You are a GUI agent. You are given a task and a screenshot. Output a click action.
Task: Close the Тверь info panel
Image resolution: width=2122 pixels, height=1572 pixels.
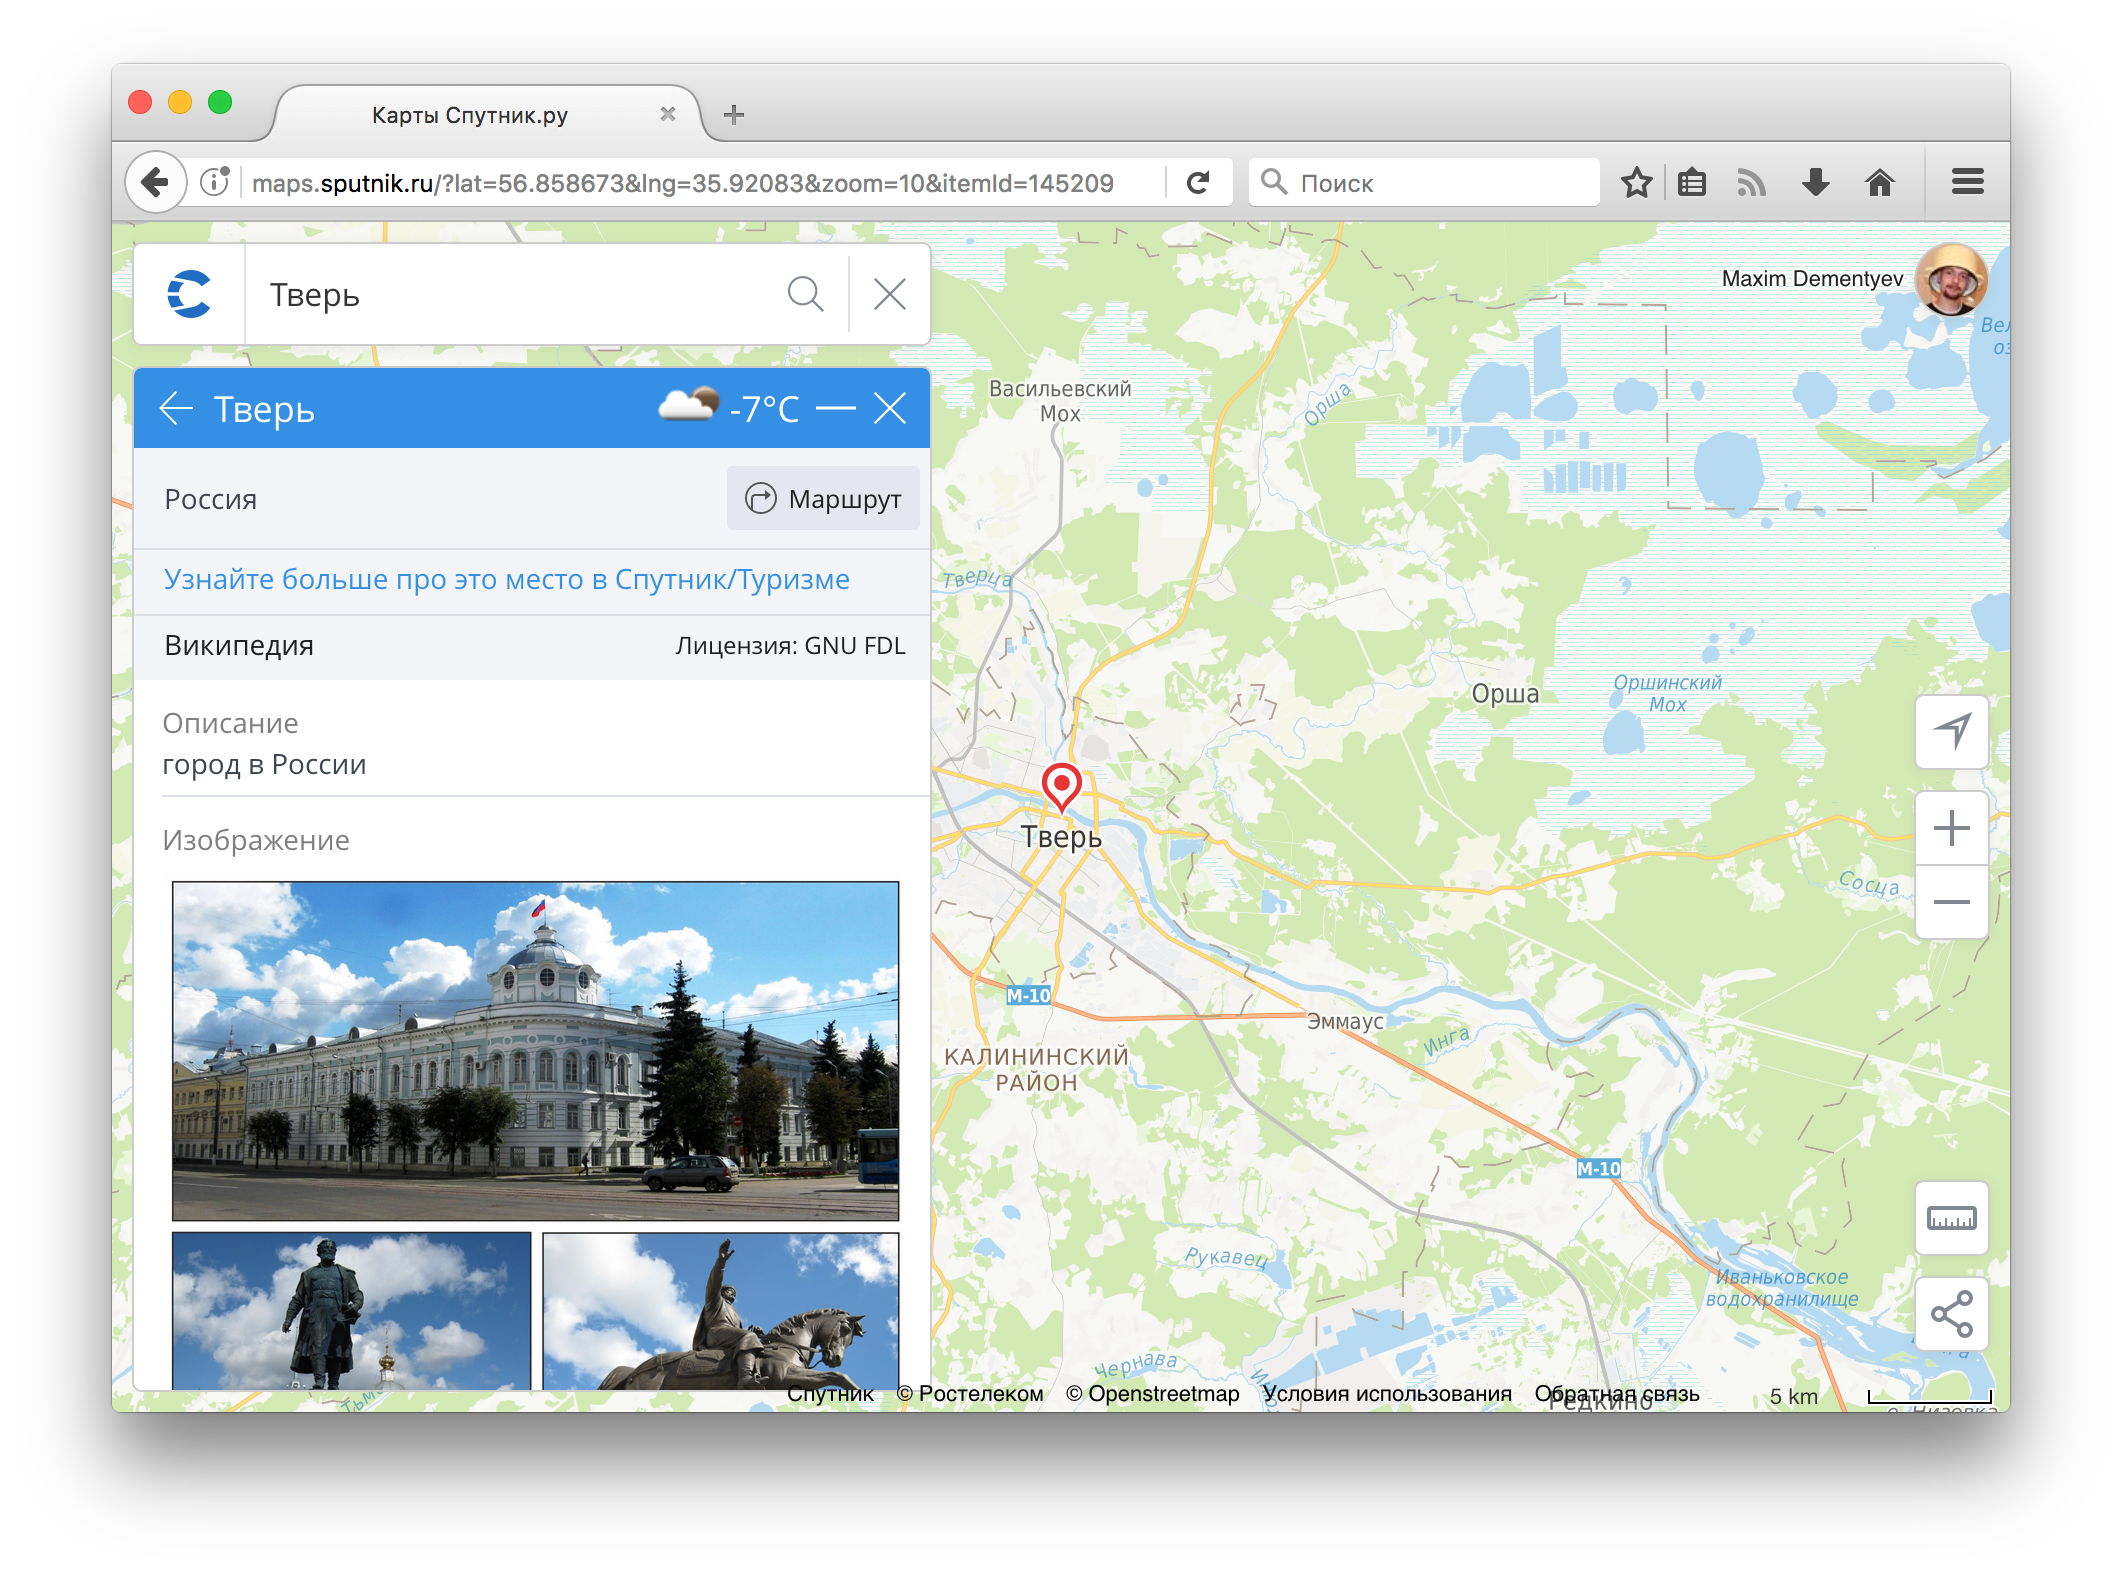(x=890, y=408)
